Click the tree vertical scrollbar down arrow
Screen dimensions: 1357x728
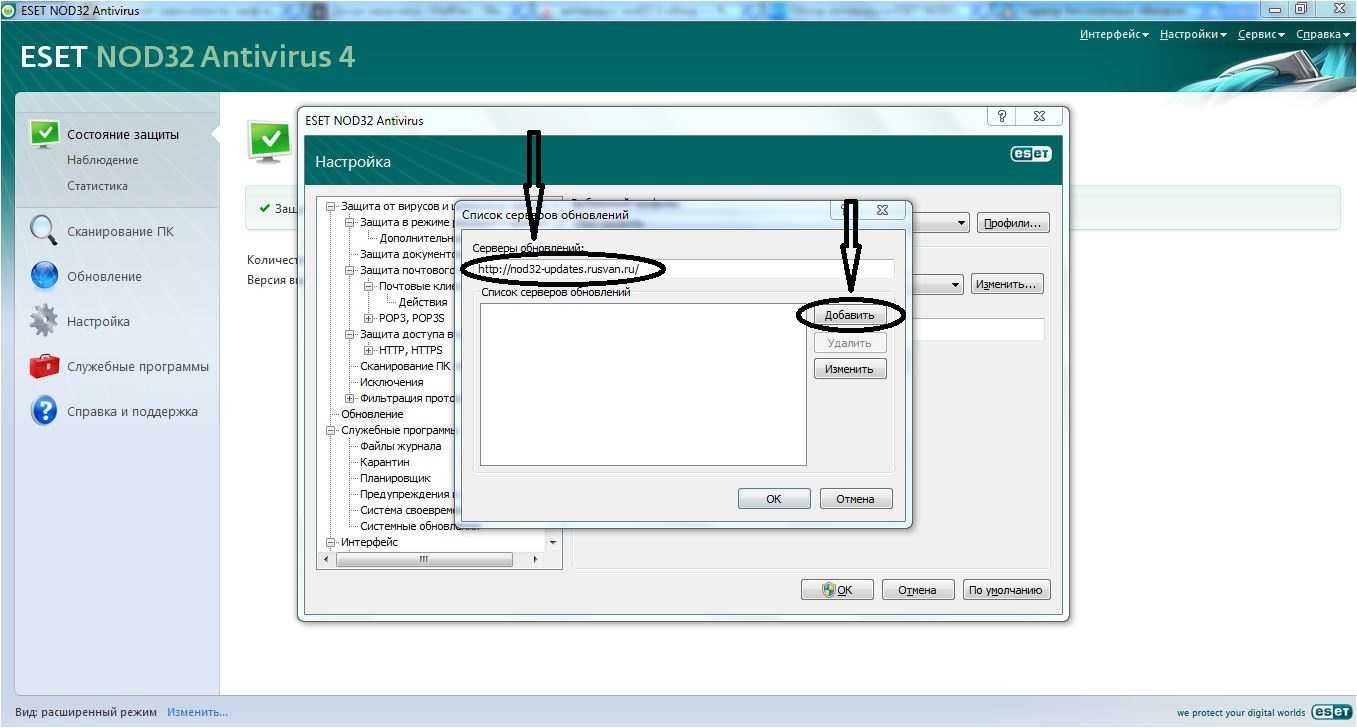[x=553, y=542]
